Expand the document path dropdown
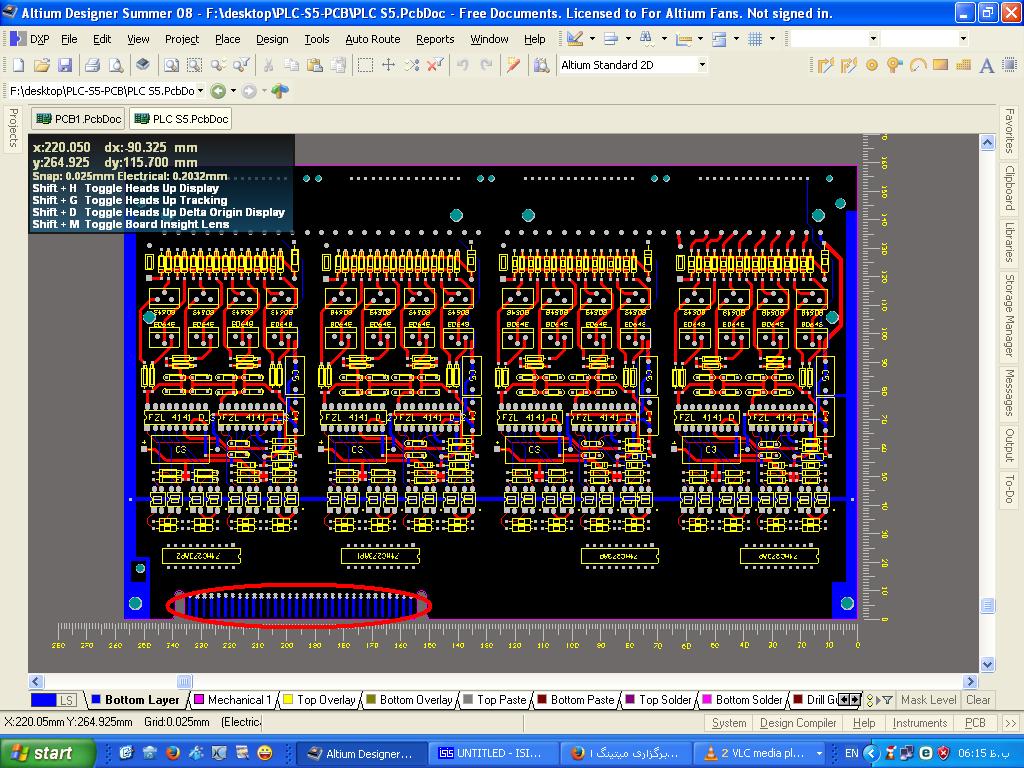This screenshot has height=768, width=1024. tap(200, 91)
